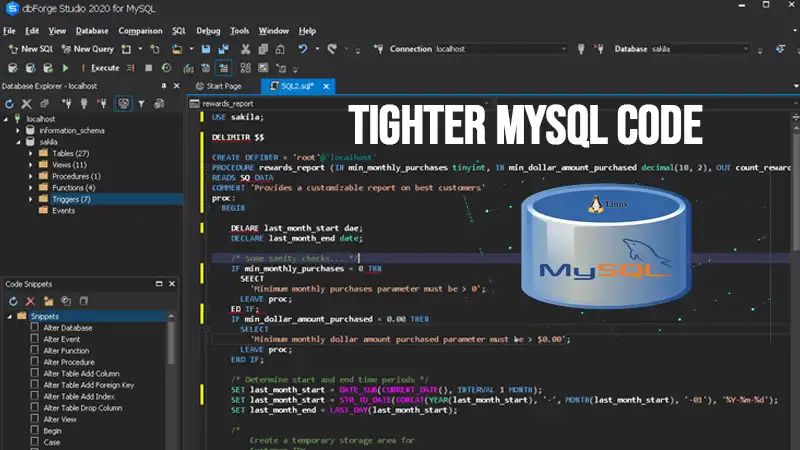Image resolution: width=800 pixels, height=450 pixels.
Task: Click the Save disk icon in toolbar
Action: pyautogui.click(x=206, y=49)
